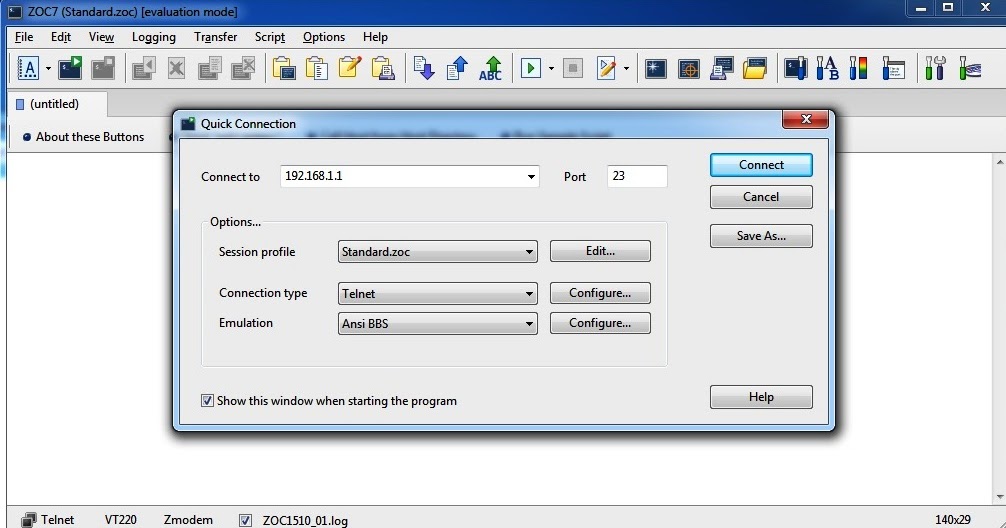Toggle the log file checkbox in status bar

point(245,520)
